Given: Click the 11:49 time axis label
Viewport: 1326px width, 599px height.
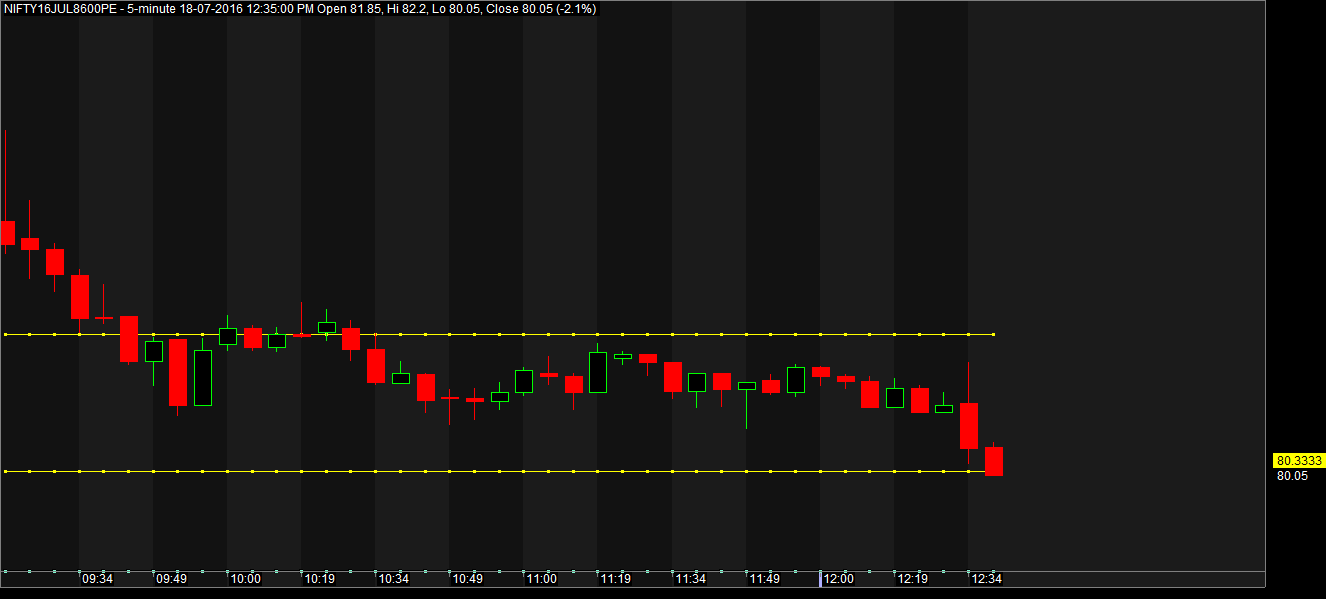Looking at the screenshot, I should point(764,579).
